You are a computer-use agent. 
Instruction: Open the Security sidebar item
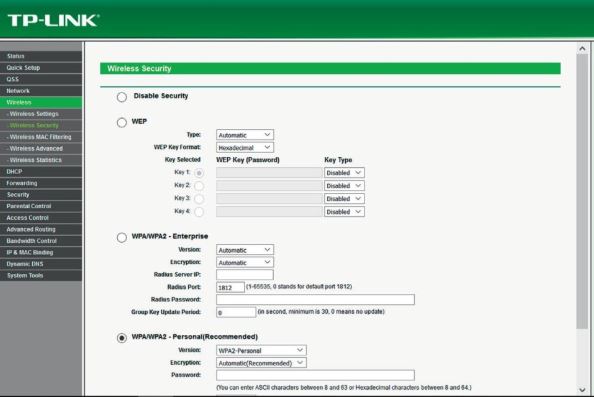(41, 195)
